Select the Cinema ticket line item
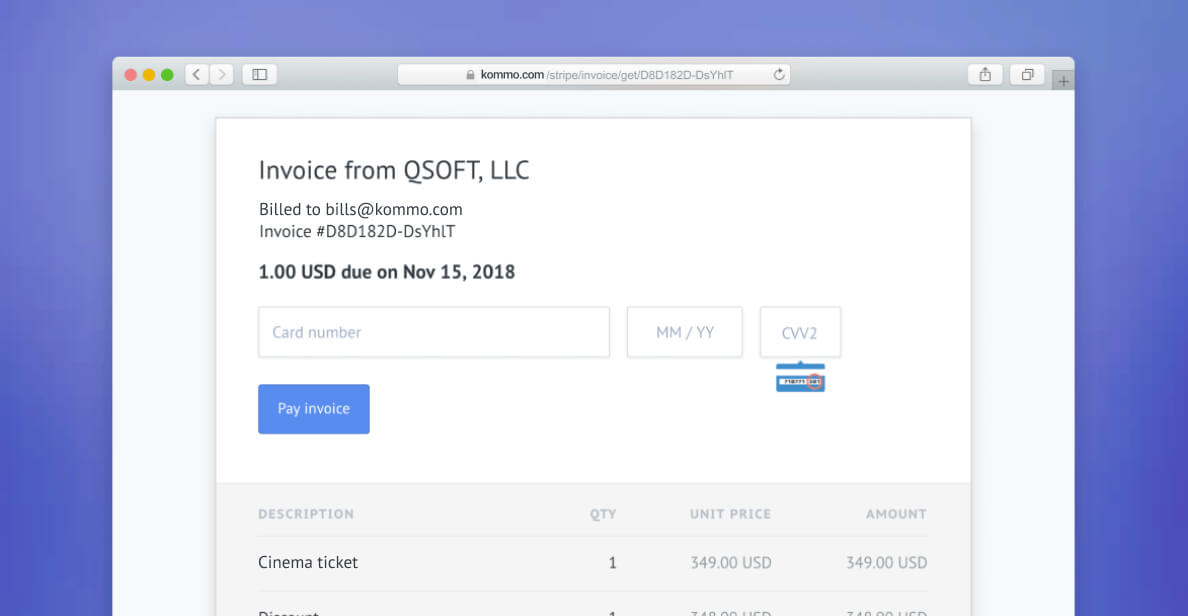Viewport: 1188px width, 616px height. coord(592,563)
